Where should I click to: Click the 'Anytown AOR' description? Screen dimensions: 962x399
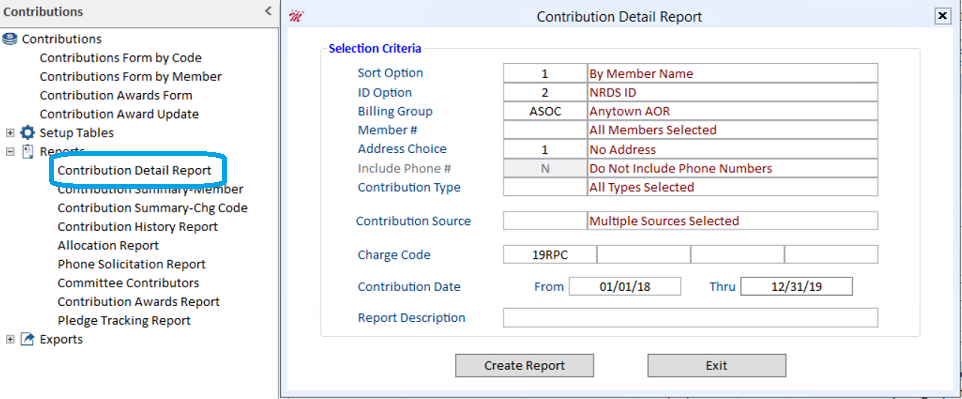(x=630, y=112)
